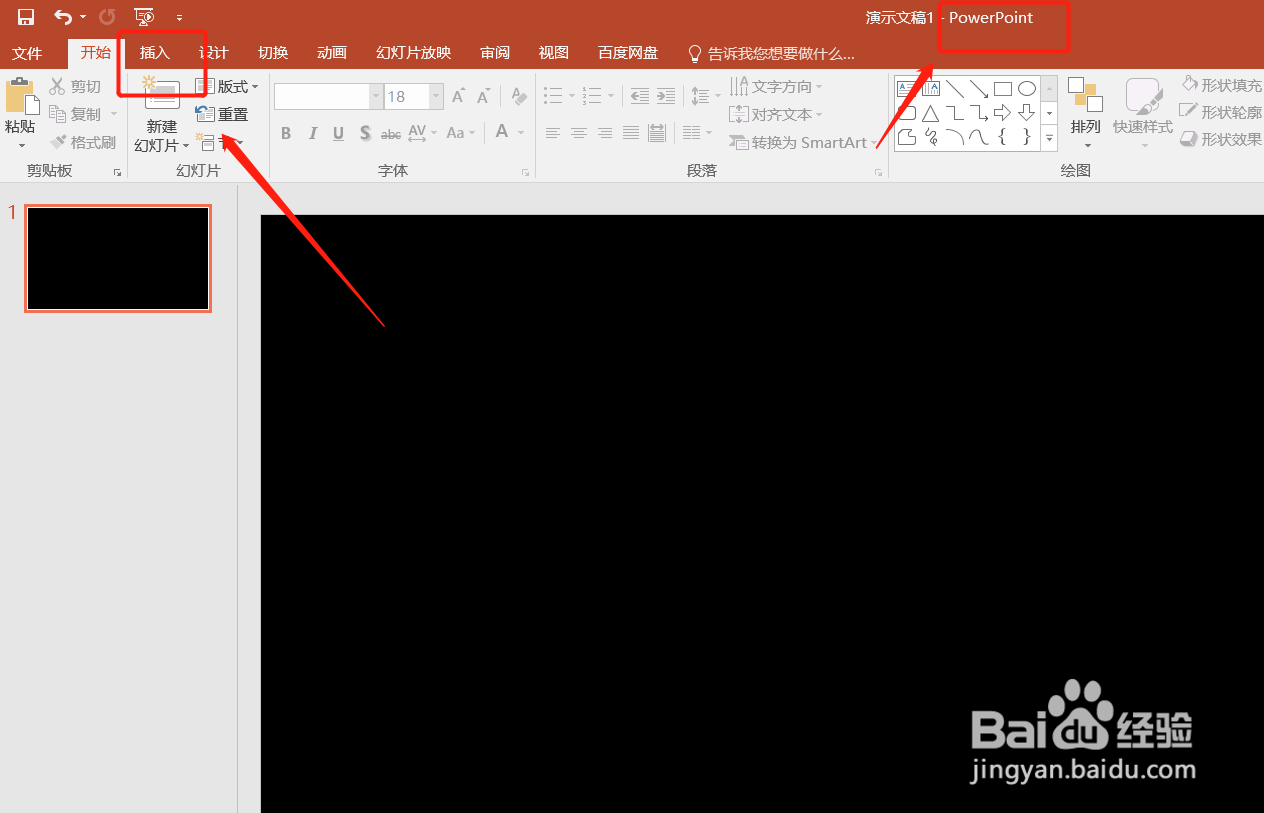Click the columns icon in 段落 group
The height and width of the screenshot is (813, 1264).
690,133
